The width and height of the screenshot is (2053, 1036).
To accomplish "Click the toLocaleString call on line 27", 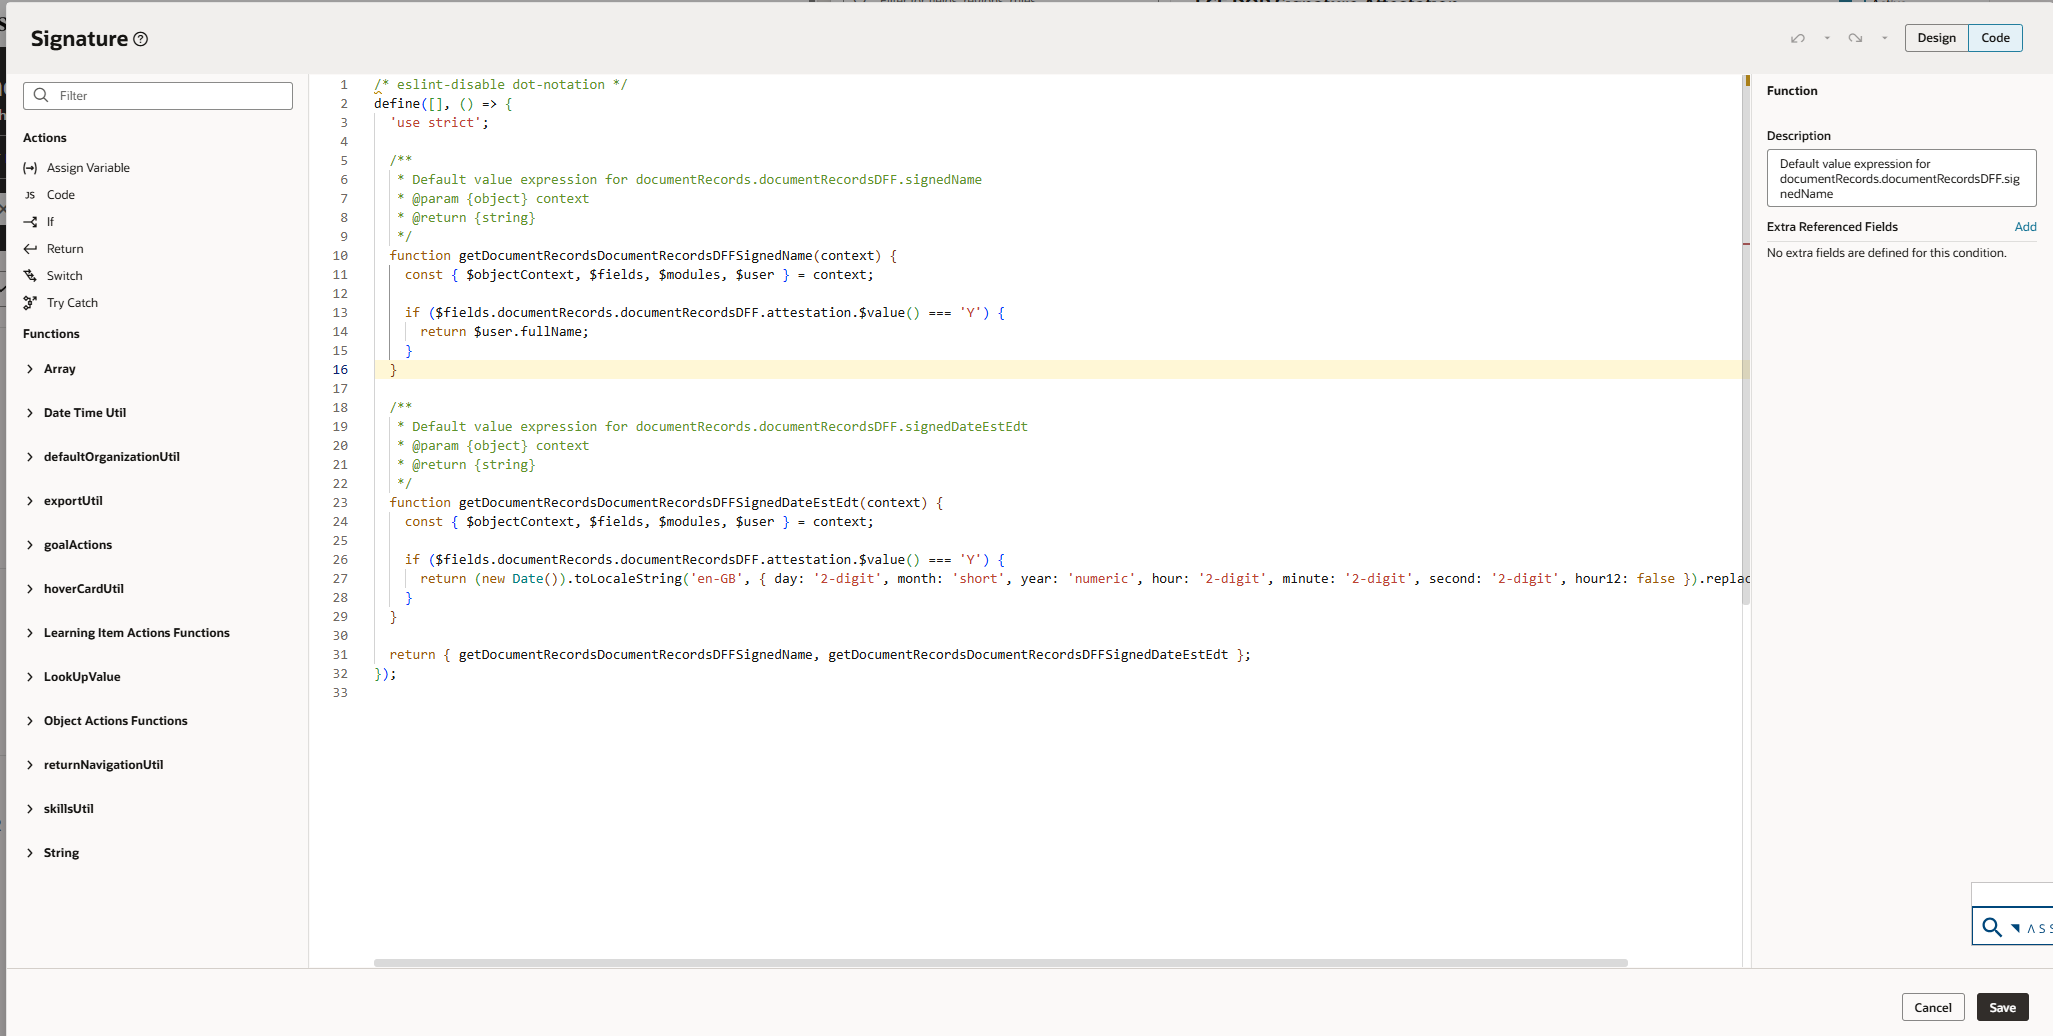I will pyautogui.click(x=628, y=579).
